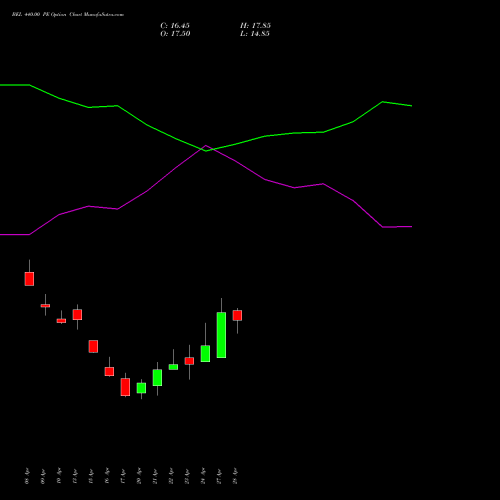Select the 20 Apr date label on the axis

(139, 476)
